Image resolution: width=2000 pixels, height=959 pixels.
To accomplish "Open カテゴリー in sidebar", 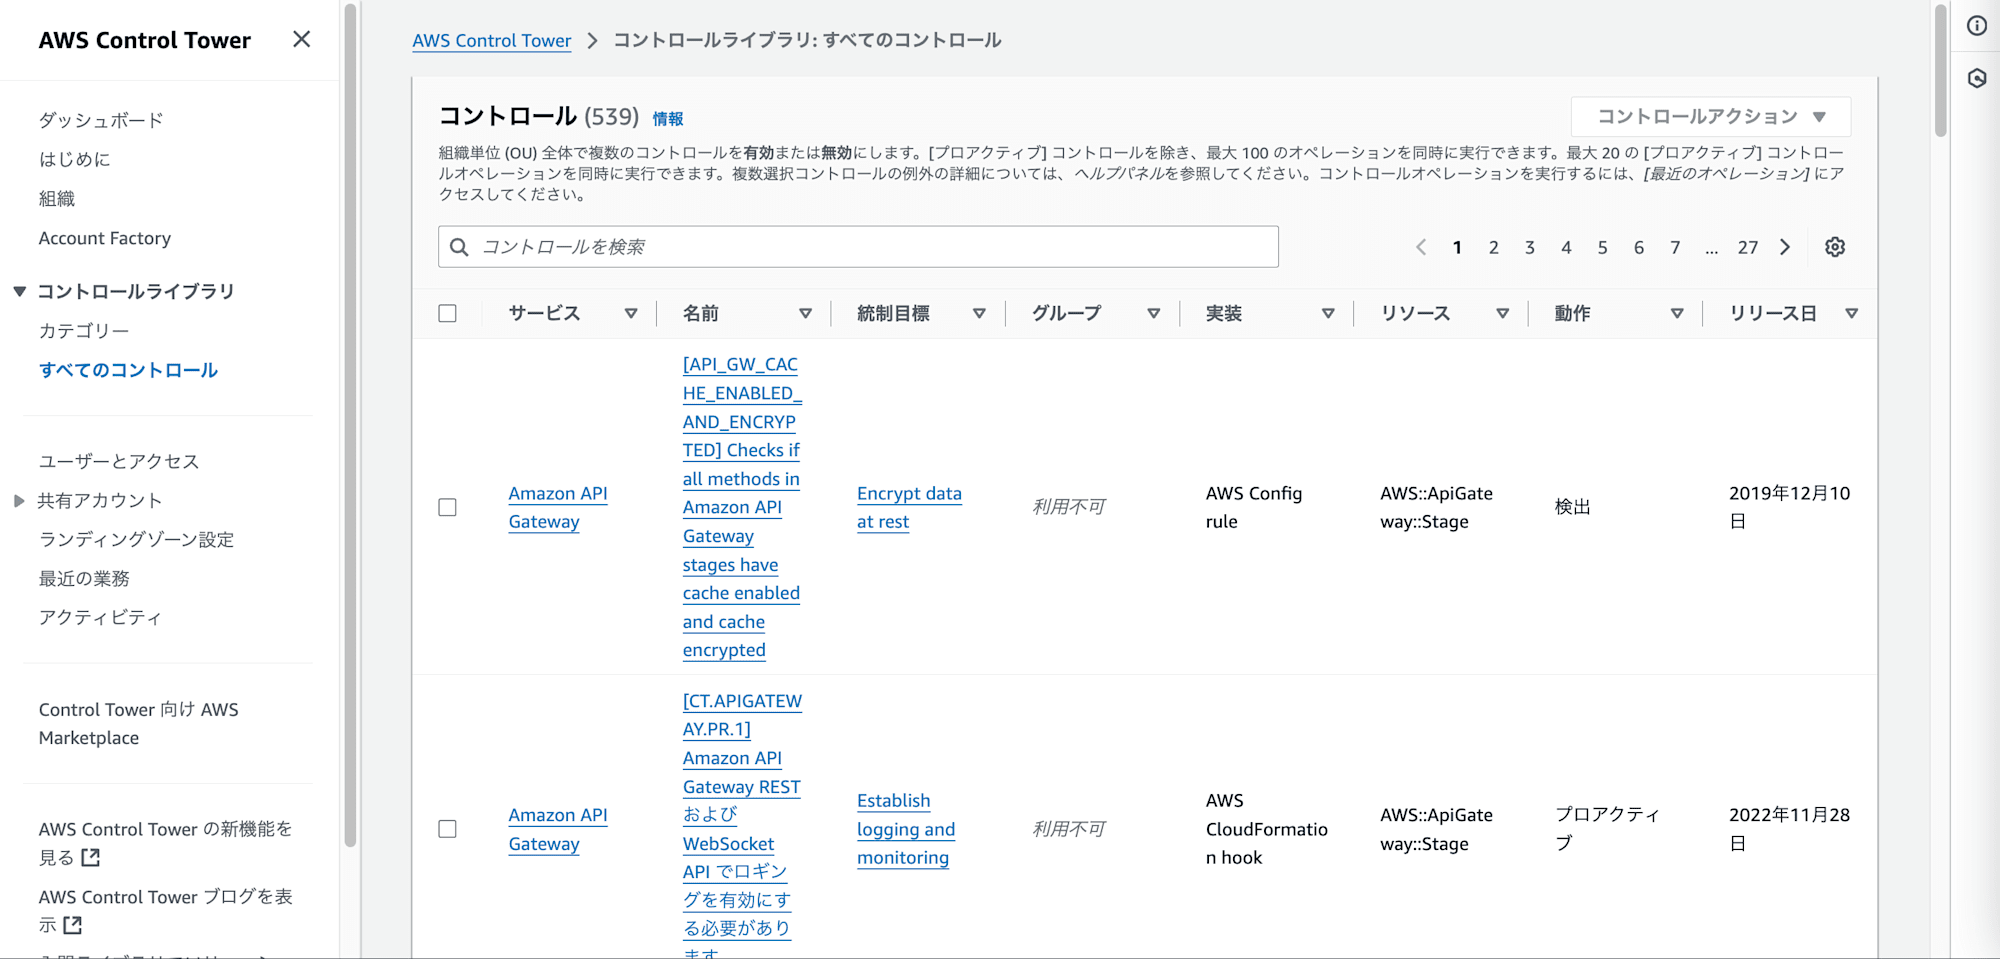I will (x=84, y=330).
